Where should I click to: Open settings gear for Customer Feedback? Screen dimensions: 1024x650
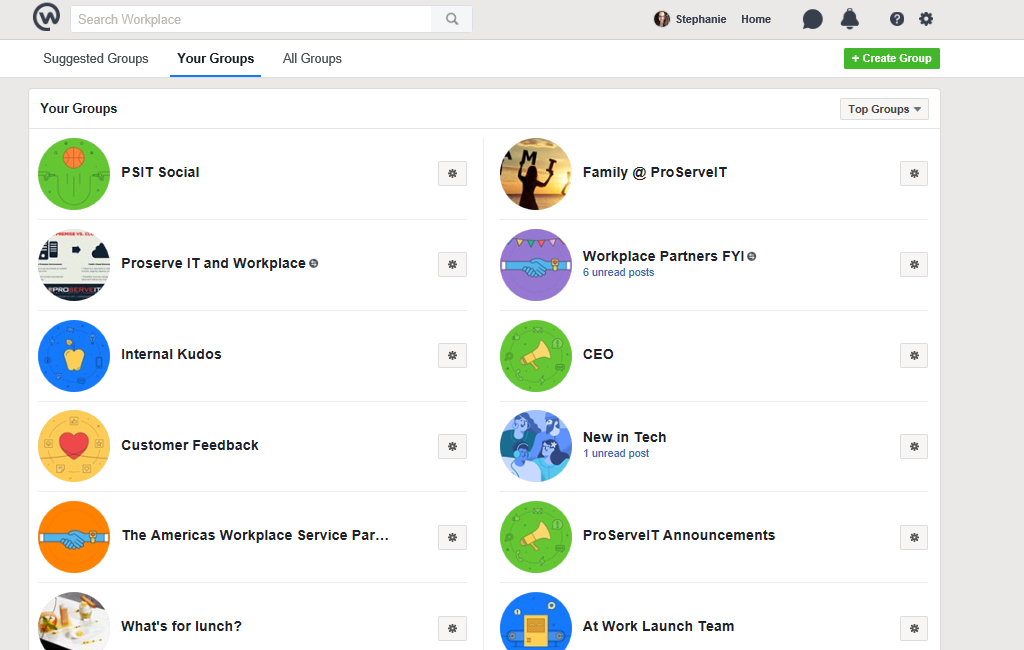(x=452, y=447)
